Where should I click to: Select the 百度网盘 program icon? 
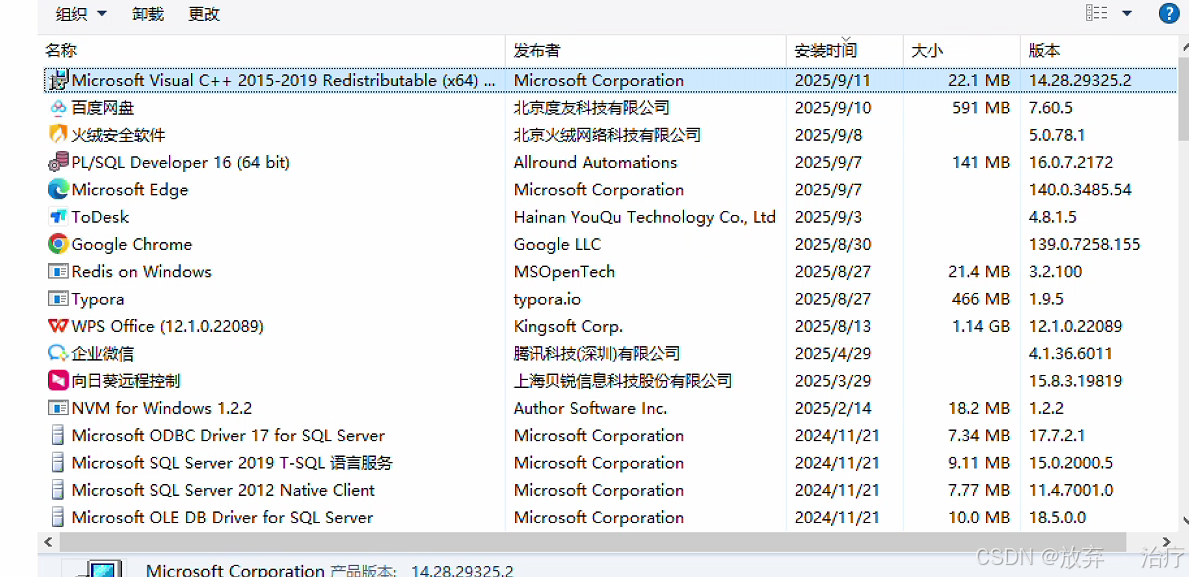pyautogui.click(x=57, y=107)
